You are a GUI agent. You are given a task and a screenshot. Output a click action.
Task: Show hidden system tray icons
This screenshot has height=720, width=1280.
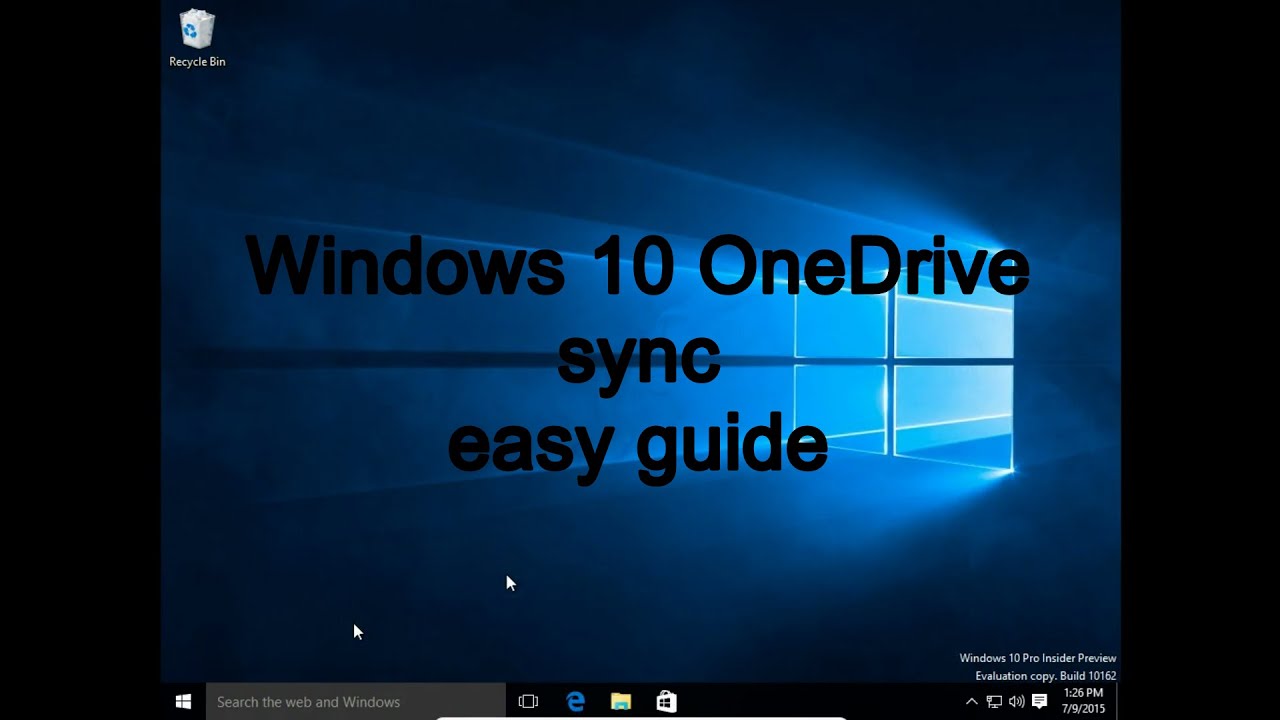(971, 702)
